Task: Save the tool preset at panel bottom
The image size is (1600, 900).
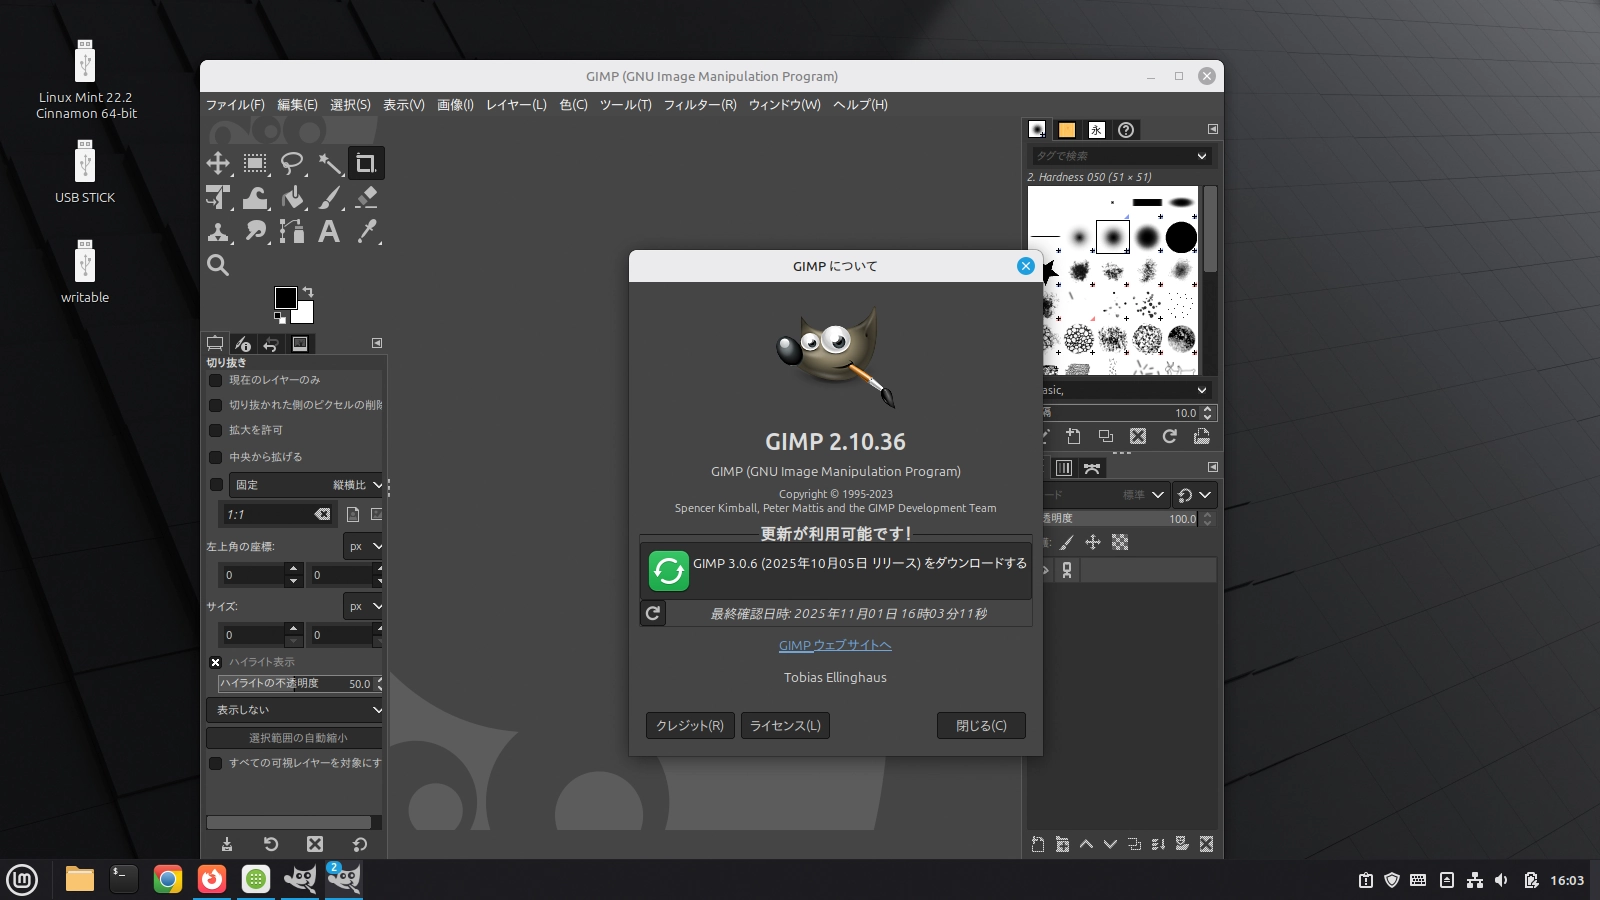Action: (227, 844)
